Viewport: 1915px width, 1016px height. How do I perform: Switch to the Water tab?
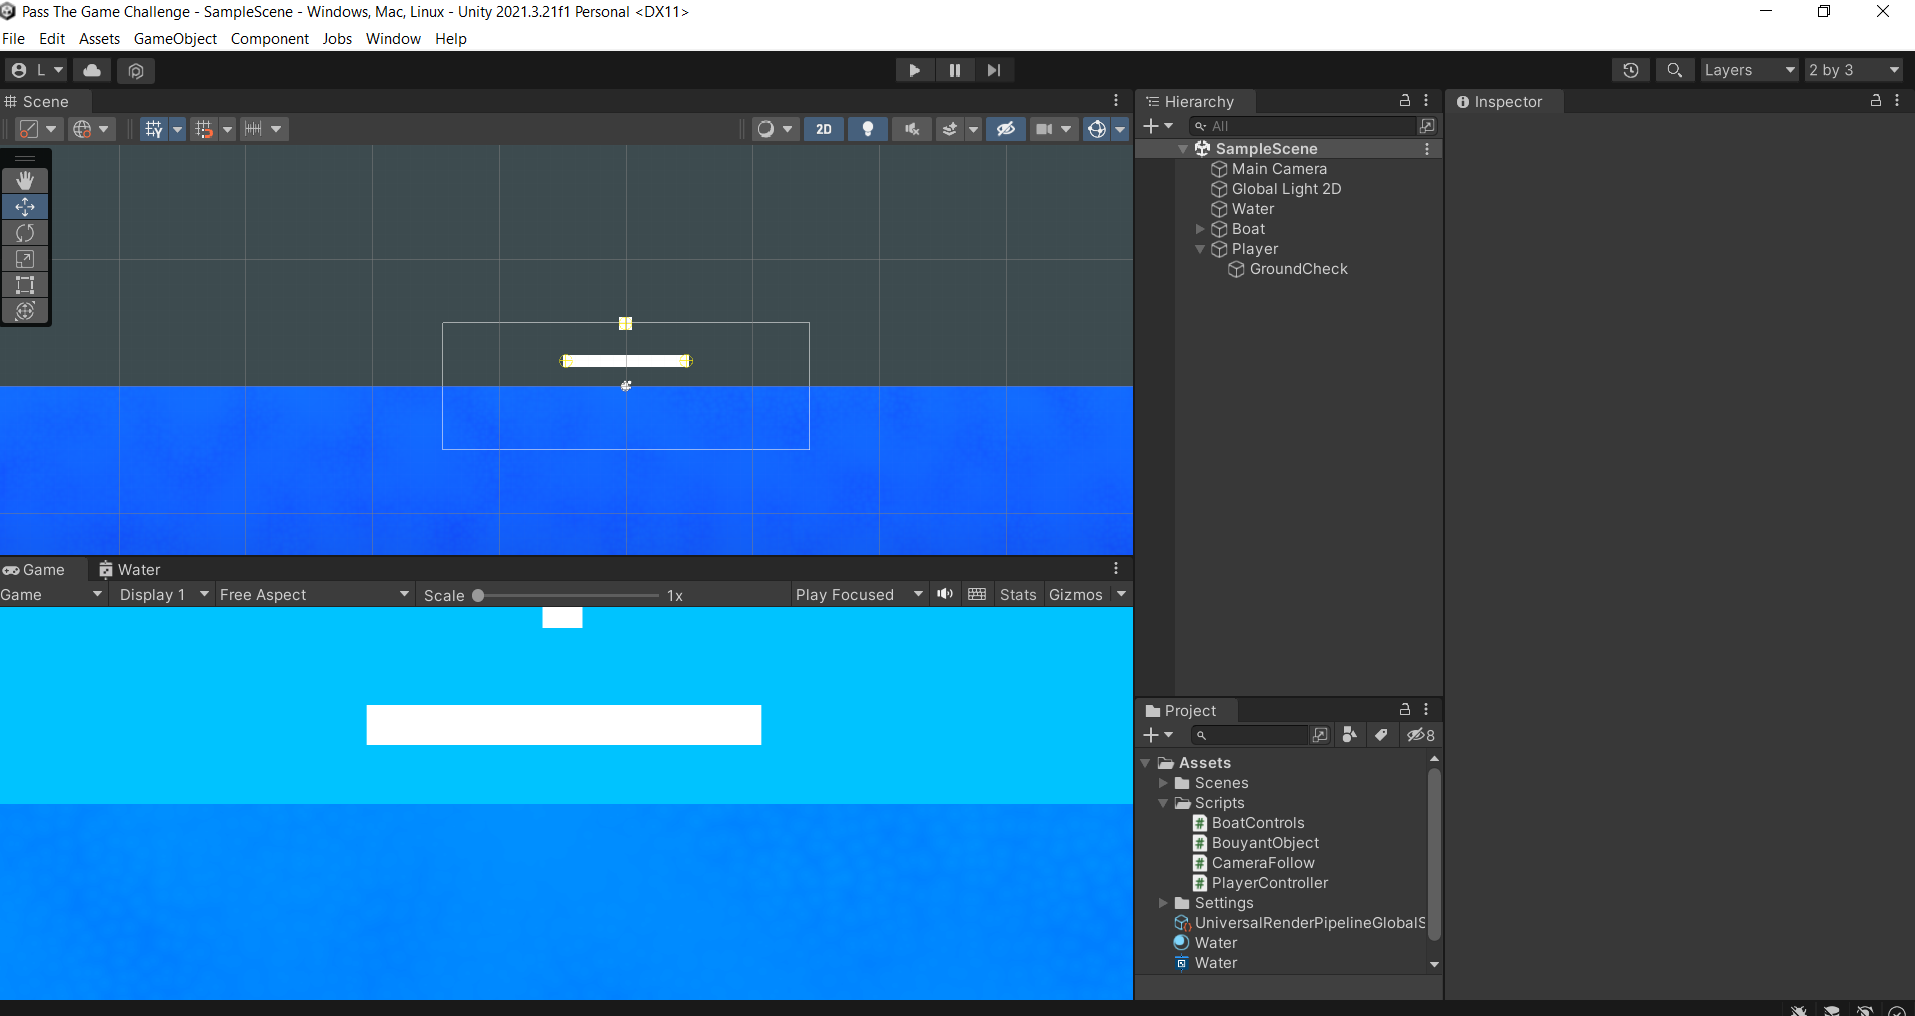point(136,569)
